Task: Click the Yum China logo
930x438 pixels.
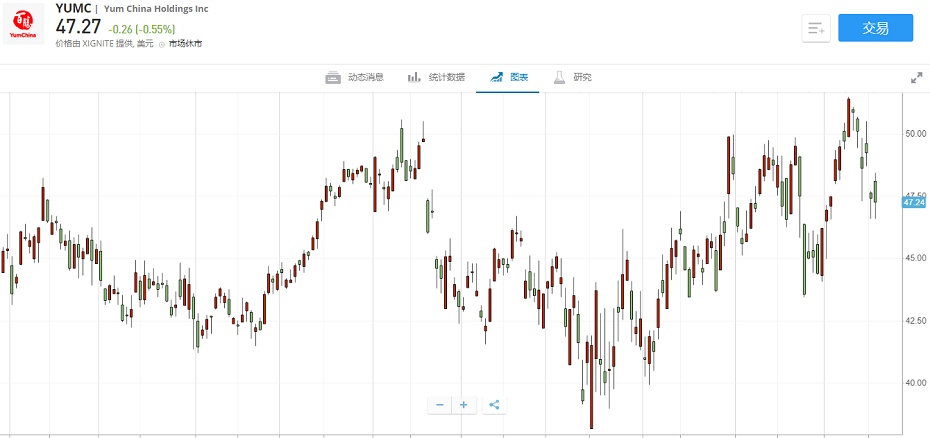Action: [22, 27]
